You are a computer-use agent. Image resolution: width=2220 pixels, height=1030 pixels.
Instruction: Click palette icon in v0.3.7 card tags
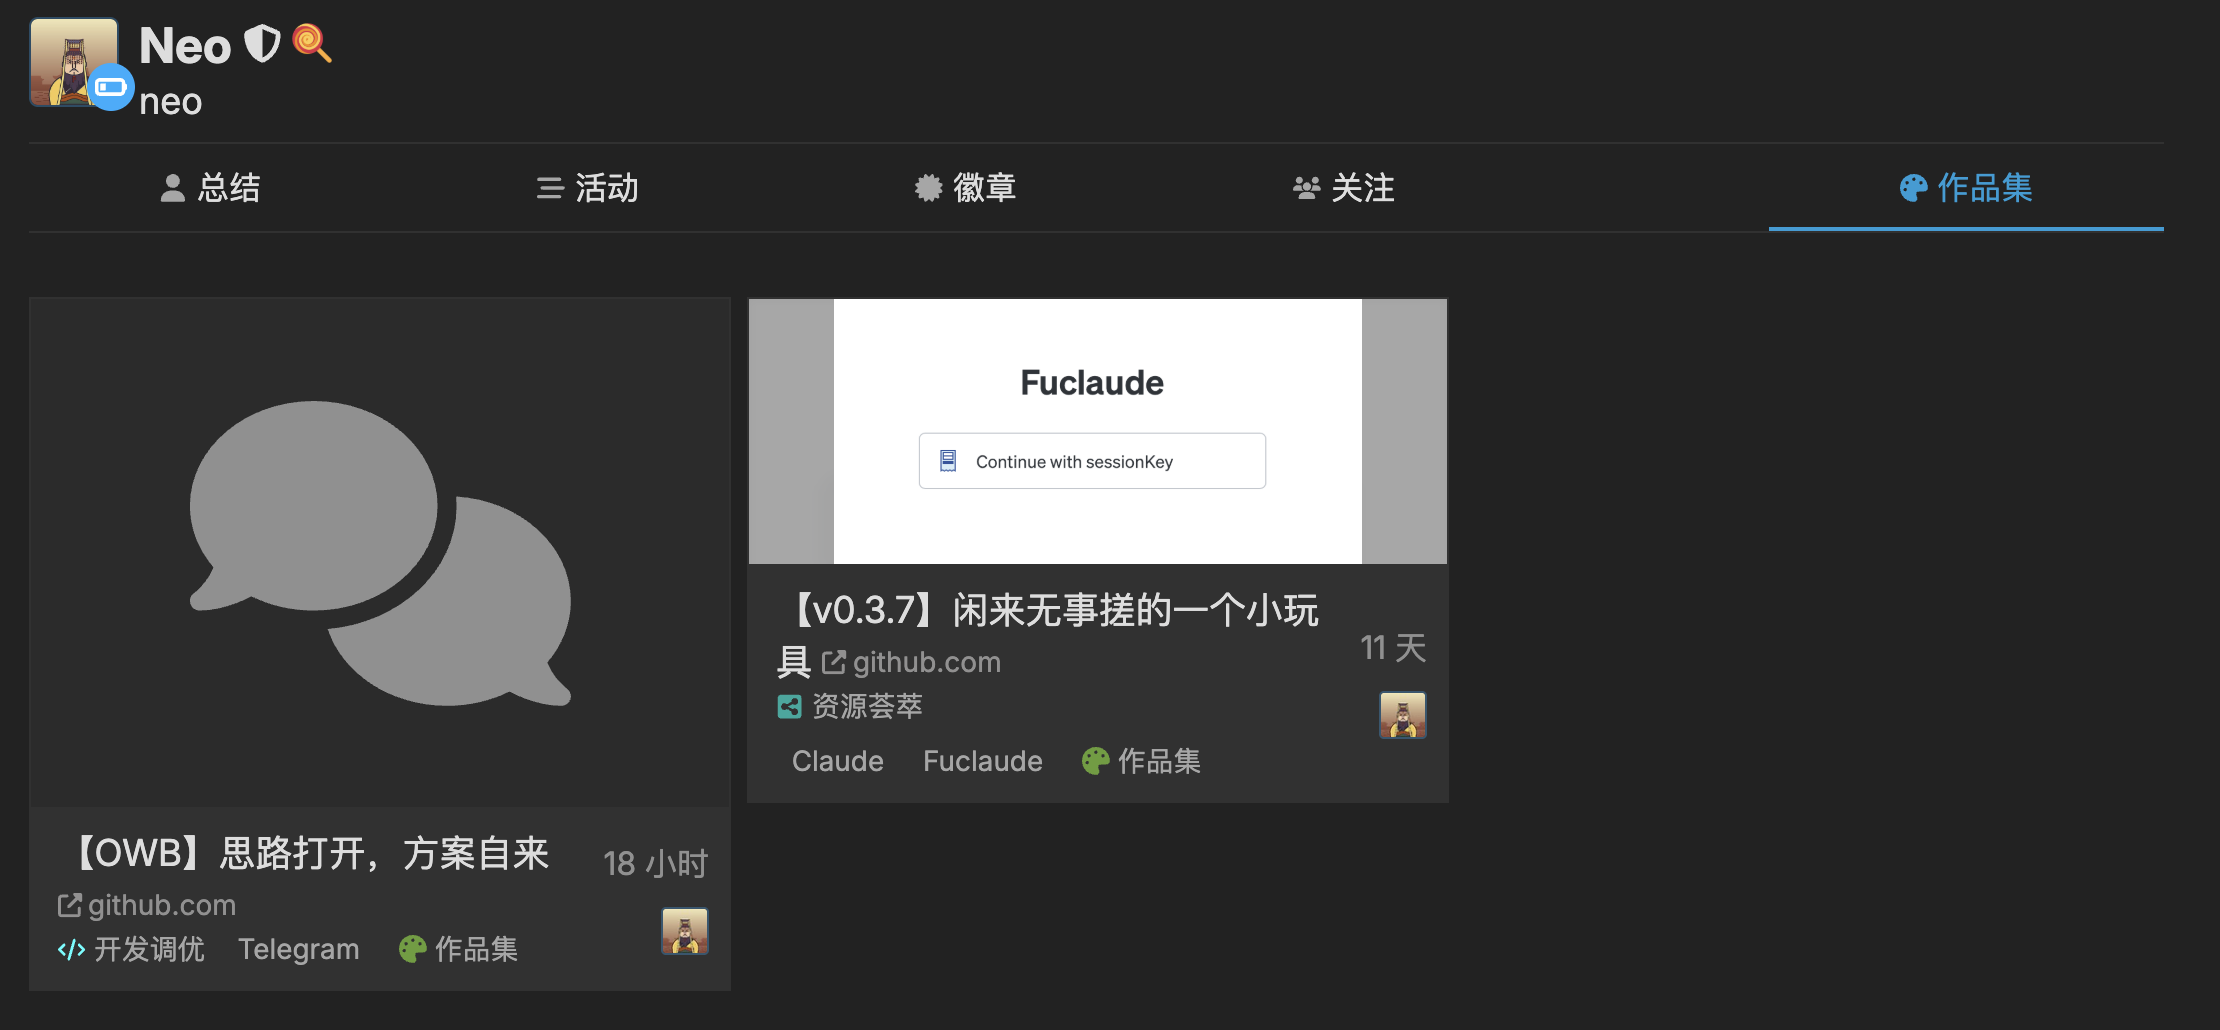pos(1095,761)
